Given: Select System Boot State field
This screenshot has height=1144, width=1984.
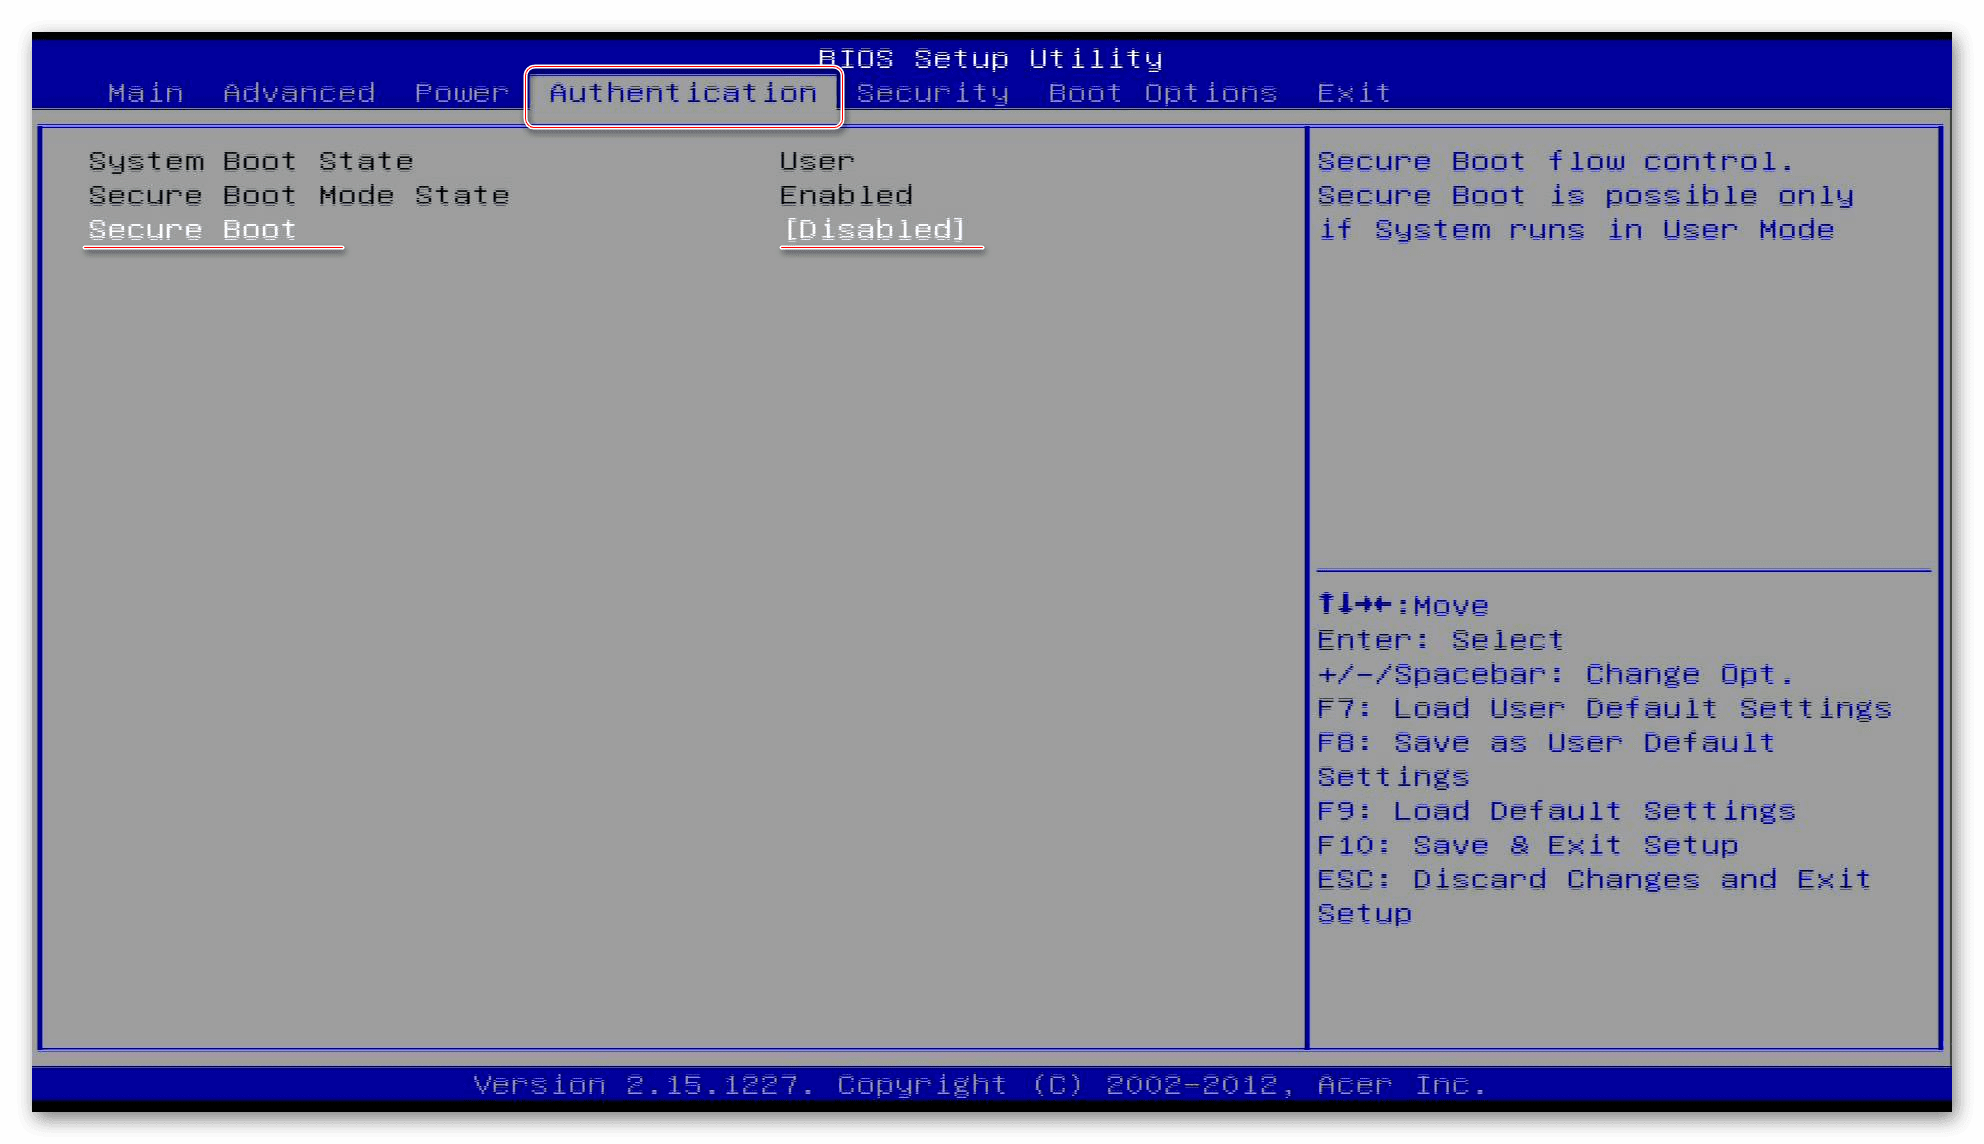Looking at the screenshot, I should (249, 159).
